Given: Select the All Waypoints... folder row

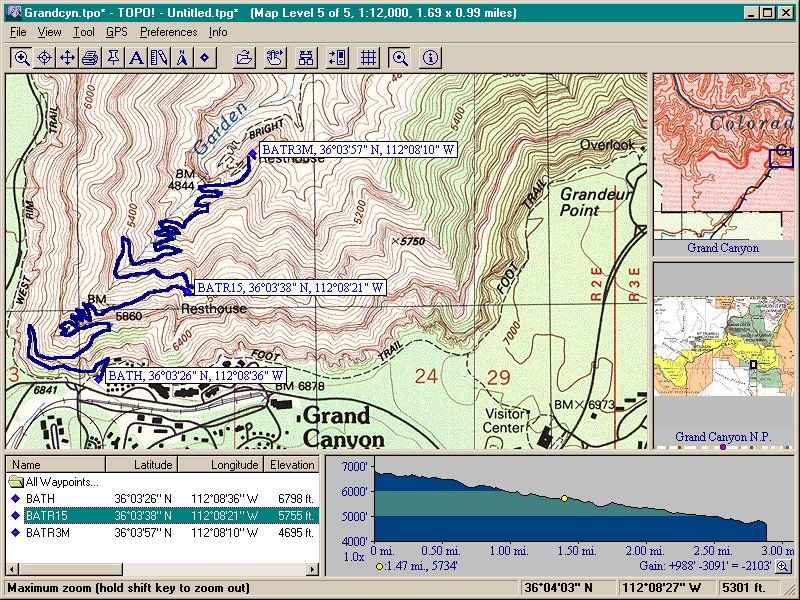Looking at the screenshot, I should (x=162, y=482).
